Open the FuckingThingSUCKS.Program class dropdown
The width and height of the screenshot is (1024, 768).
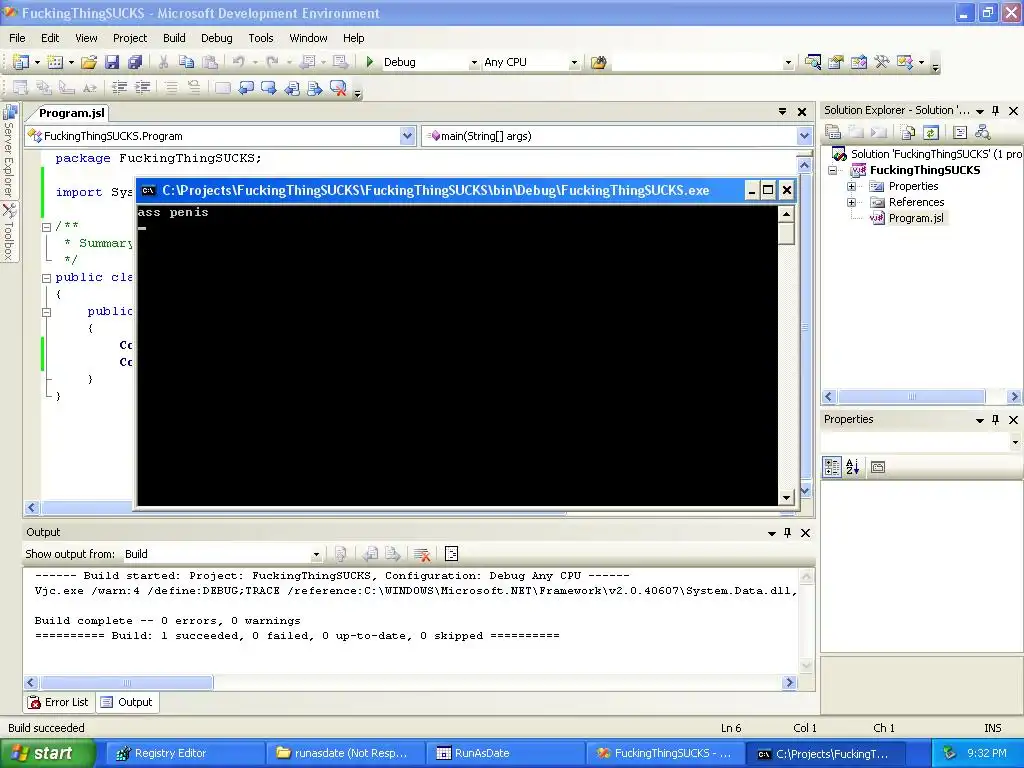click(x=407, y=136)
